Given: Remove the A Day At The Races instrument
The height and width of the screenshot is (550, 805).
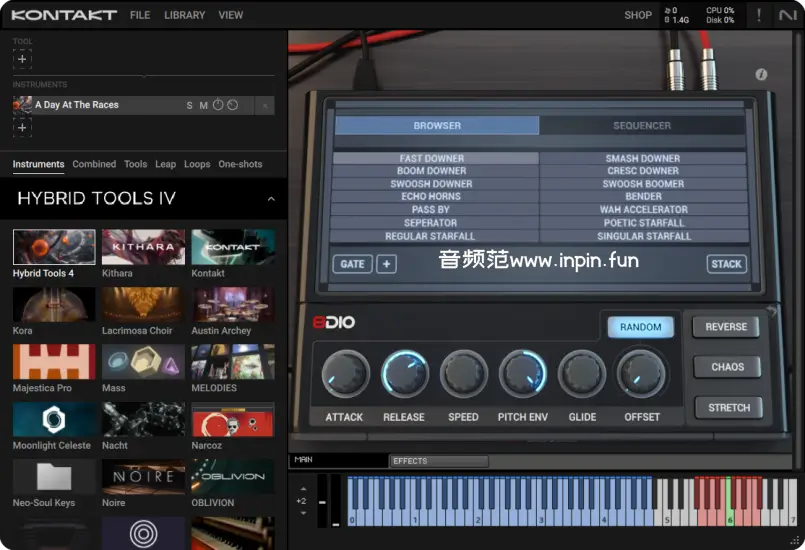Looking at the screenshot, I should point(265,105).
